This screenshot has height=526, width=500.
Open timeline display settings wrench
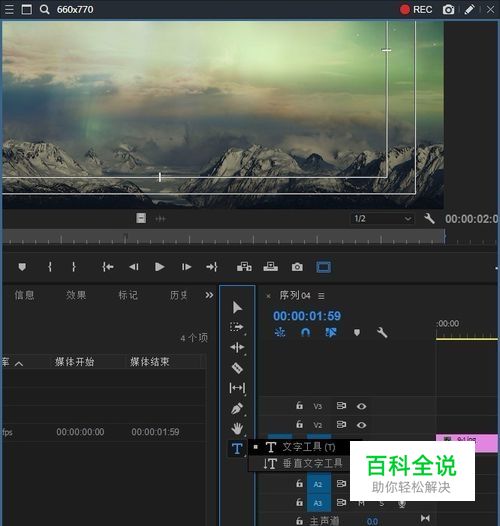click(x=382, y=332)
